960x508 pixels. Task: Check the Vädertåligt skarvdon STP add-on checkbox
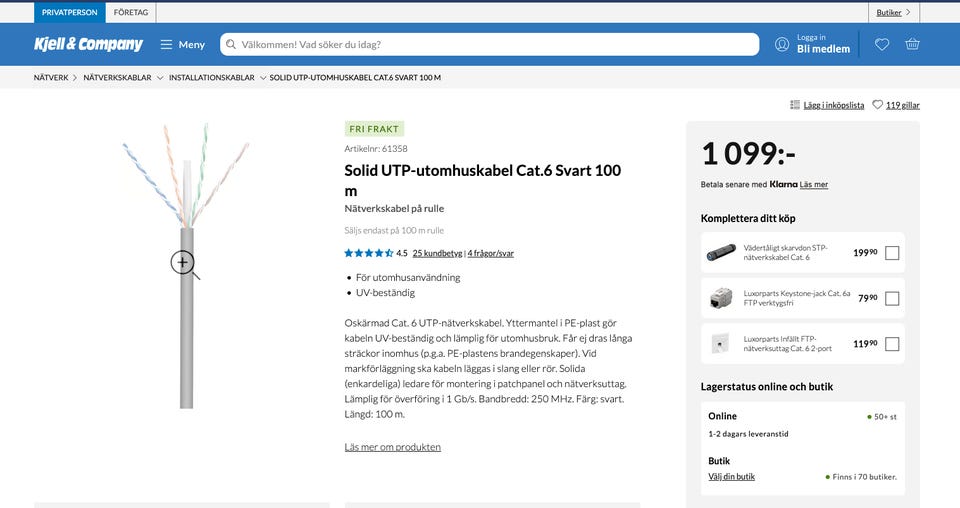click(x=892, y=253)
